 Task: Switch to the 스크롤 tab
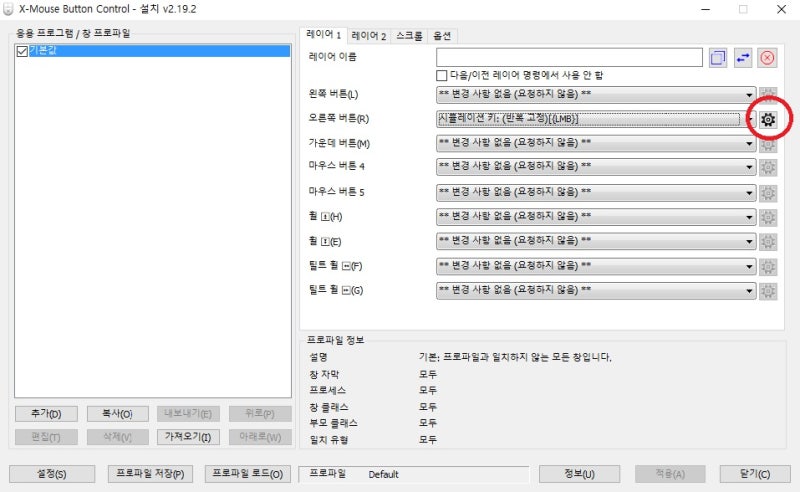pyautogui.click(x=409, y=36)
